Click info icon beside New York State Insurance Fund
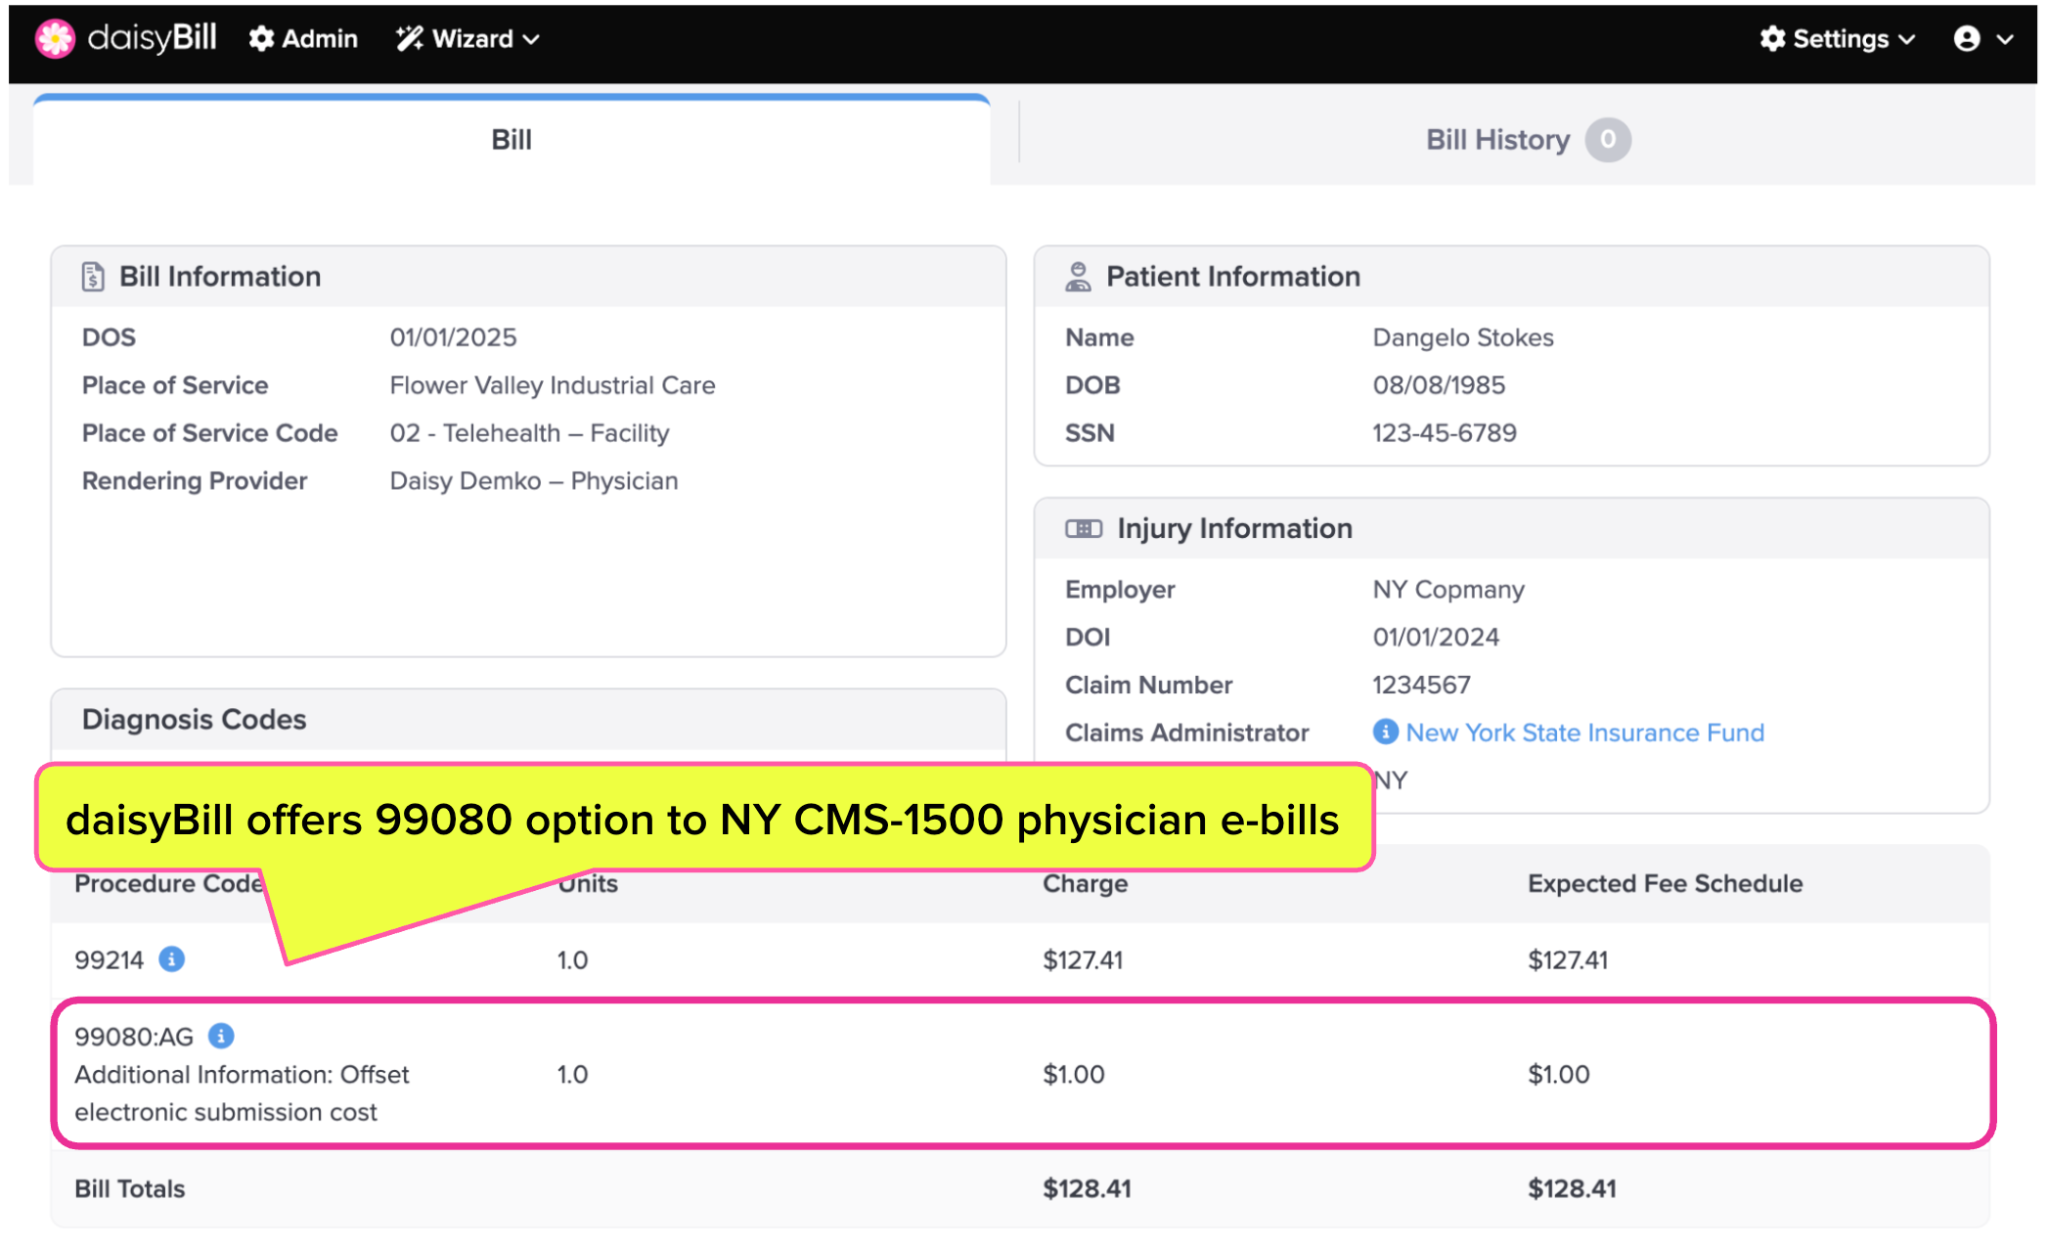This screenshot has height=1256, width=2048. pyautogui.click(x=1385, y=732)
